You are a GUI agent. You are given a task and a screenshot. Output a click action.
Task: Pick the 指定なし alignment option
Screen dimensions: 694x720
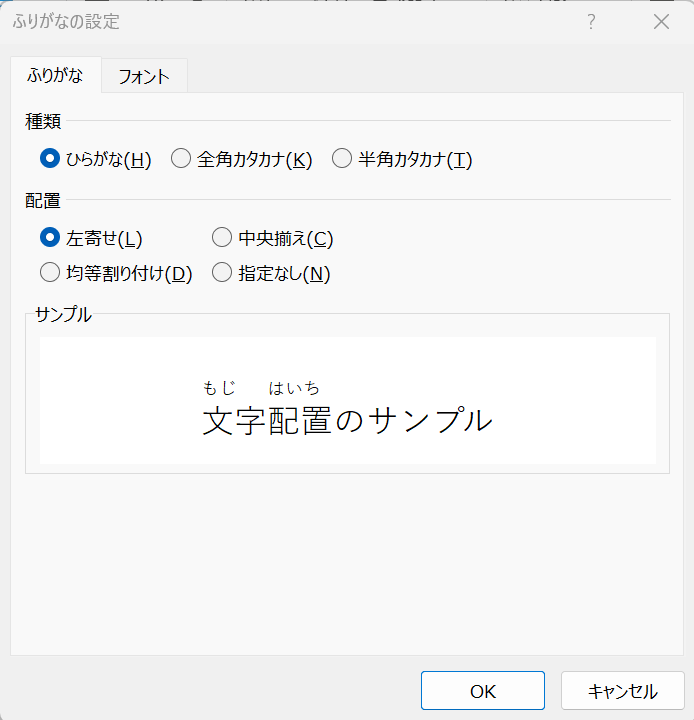coord(222,273)
